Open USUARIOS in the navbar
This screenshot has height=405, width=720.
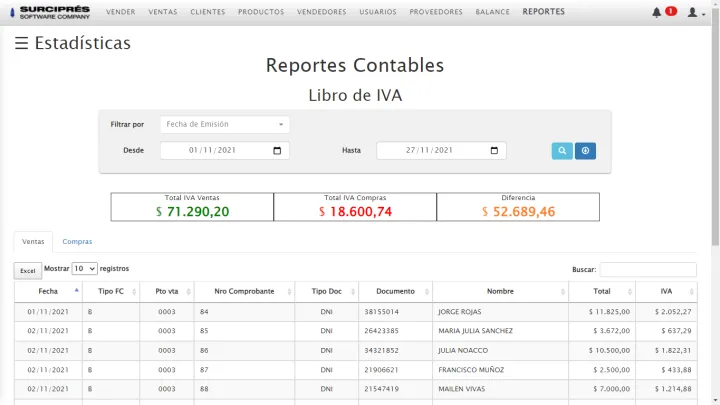[378, 12]
